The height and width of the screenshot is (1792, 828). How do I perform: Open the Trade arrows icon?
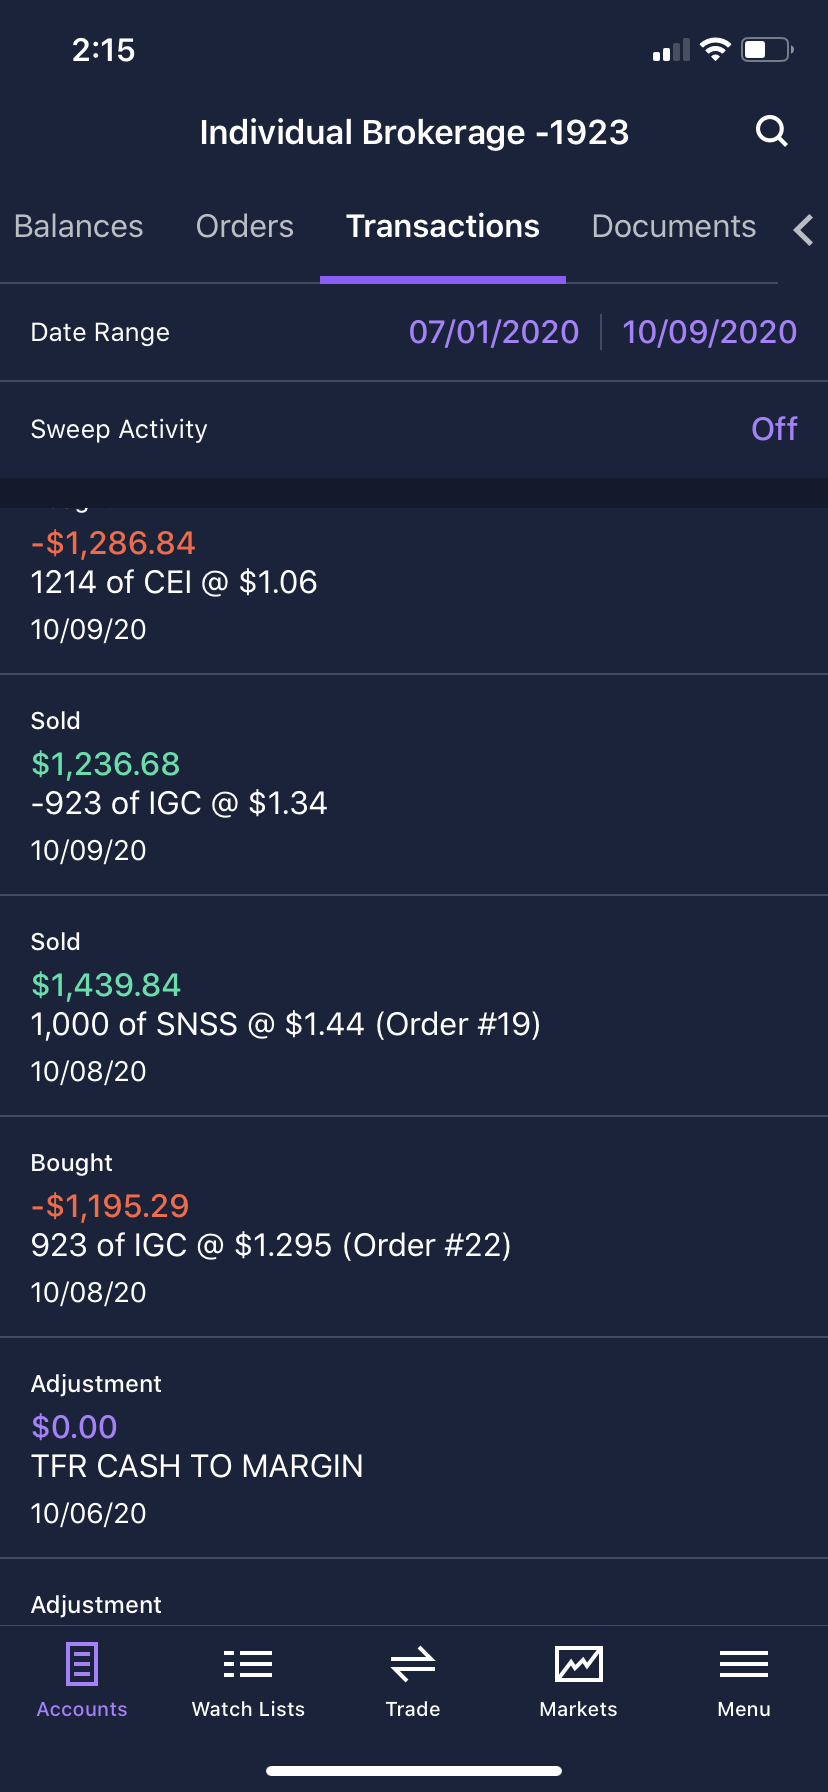pyautogui.click(x=413, y=1665)
